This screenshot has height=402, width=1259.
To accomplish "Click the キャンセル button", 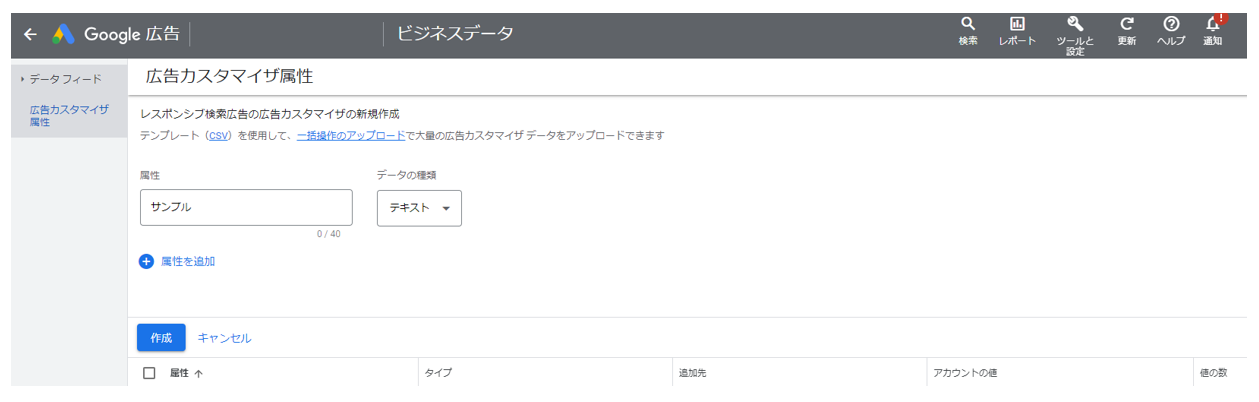I will coord(224,338).
